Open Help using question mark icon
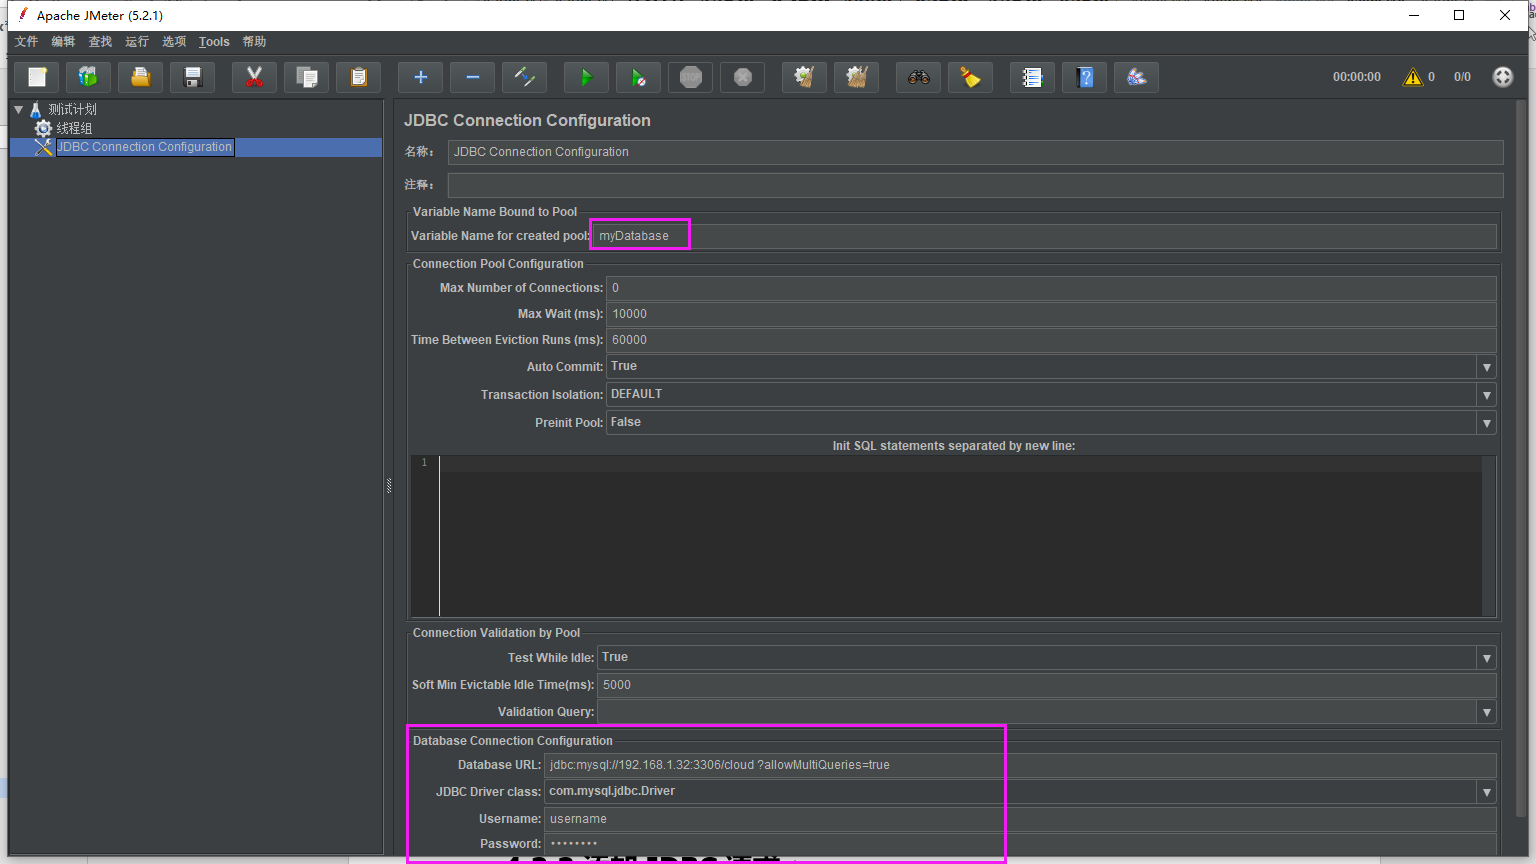 (1085, 77)
